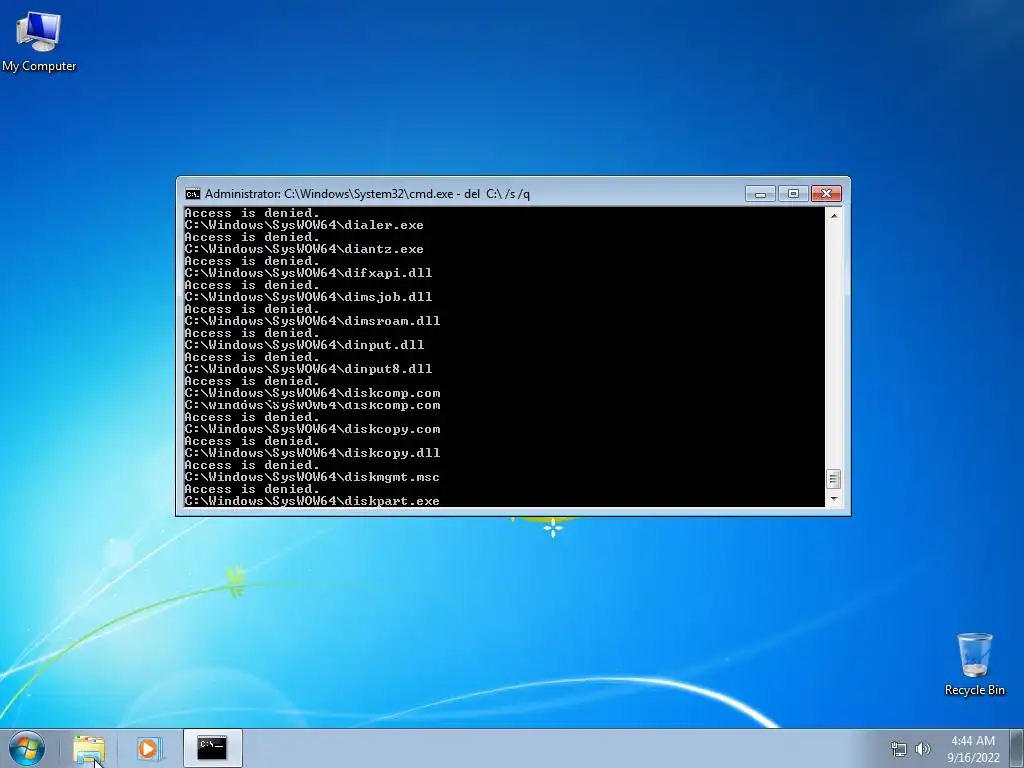The width and height of the screenshot is (1024, 768).
Task: Select the cmd.exe taskbar button
Action: [212, 748]
